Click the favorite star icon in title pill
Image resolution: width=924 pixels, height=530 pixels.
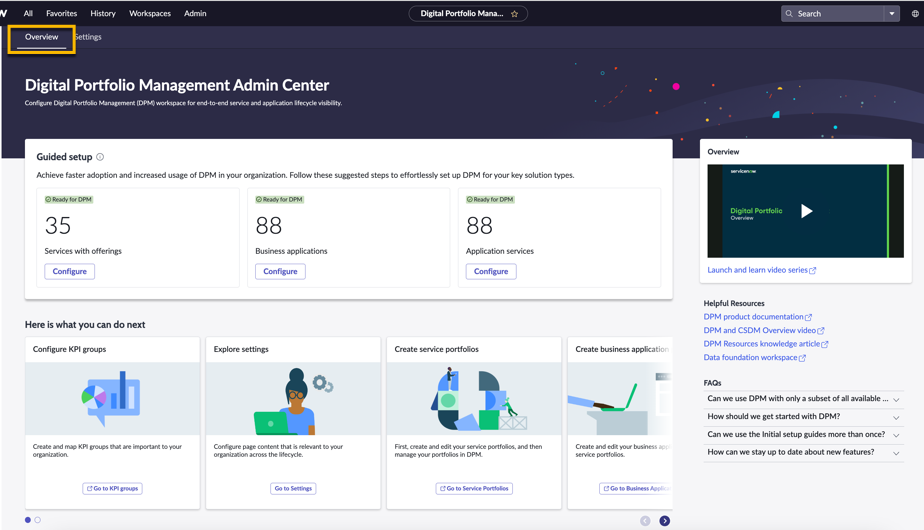(x=514, y=14)
